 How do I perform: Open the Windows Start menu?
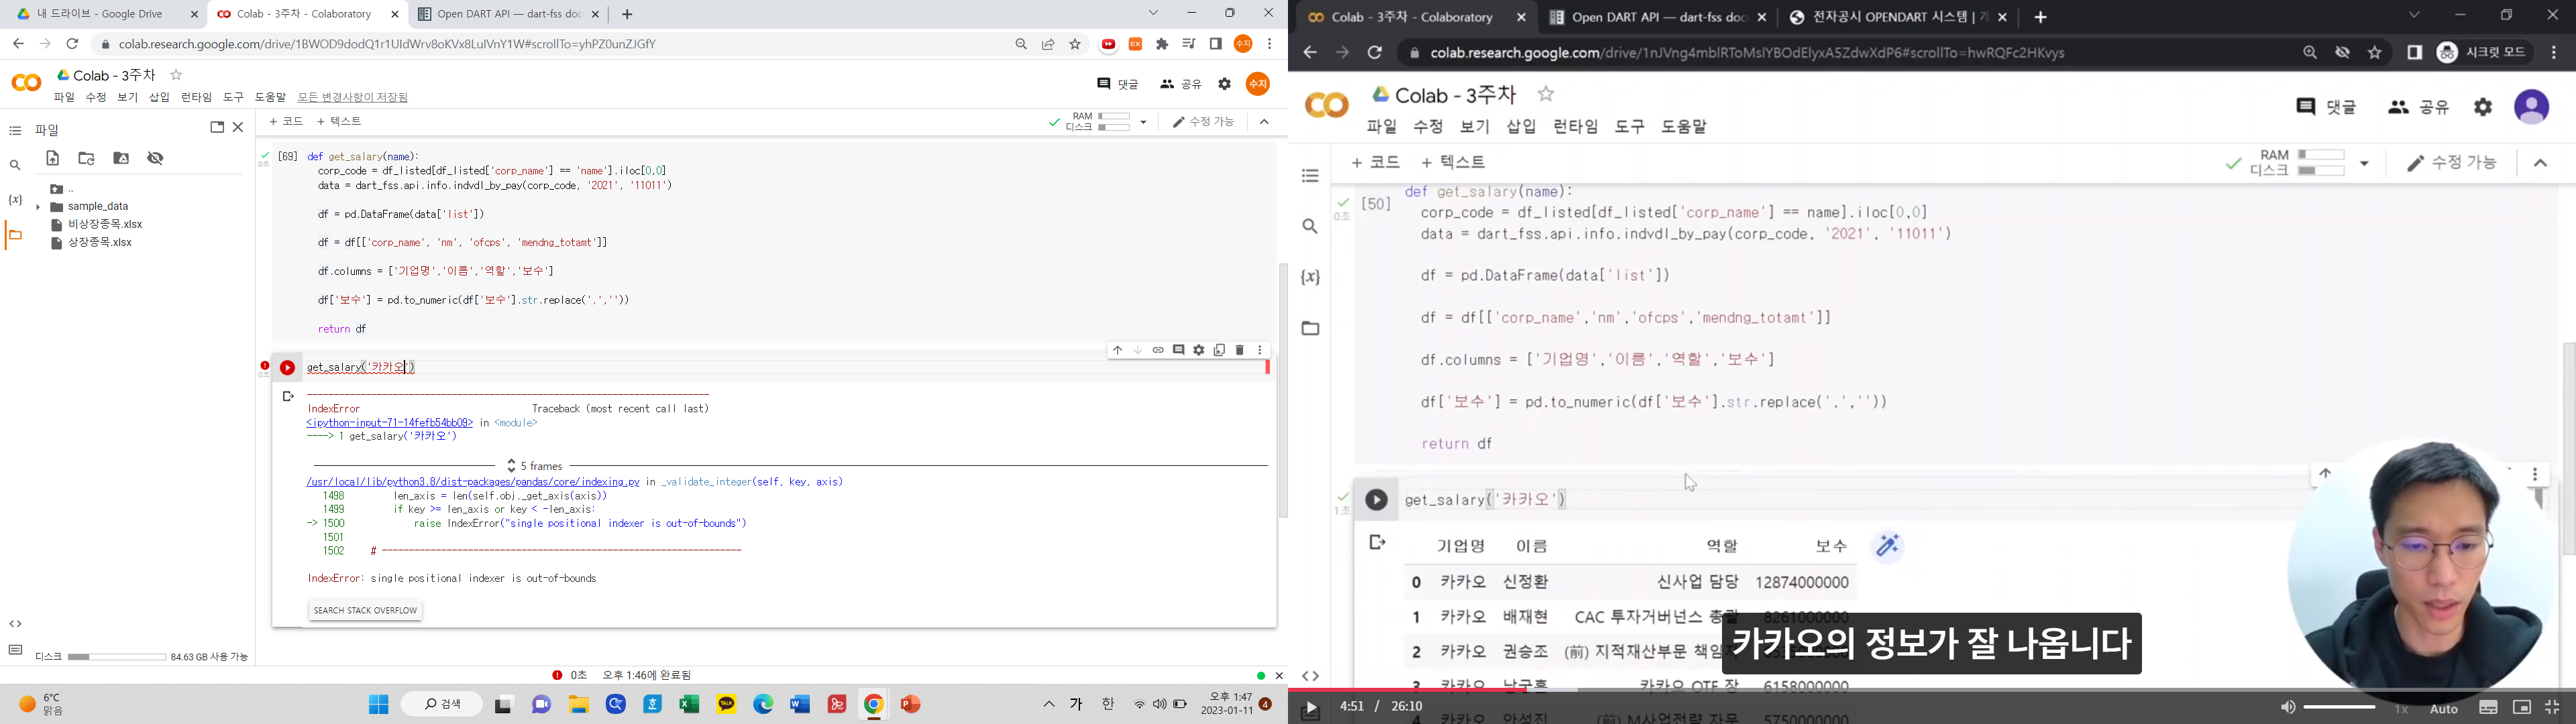(x=378, y=705)
